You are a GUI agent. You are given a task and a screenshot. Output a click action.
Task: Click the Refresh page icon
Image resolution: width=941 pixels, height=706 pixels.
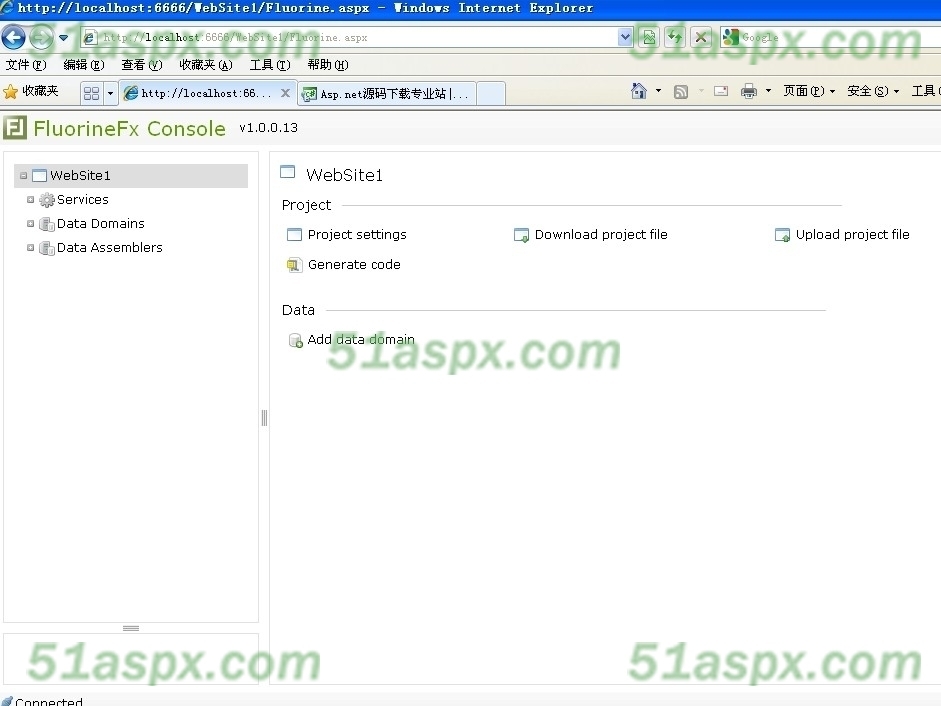click(675, 37)
